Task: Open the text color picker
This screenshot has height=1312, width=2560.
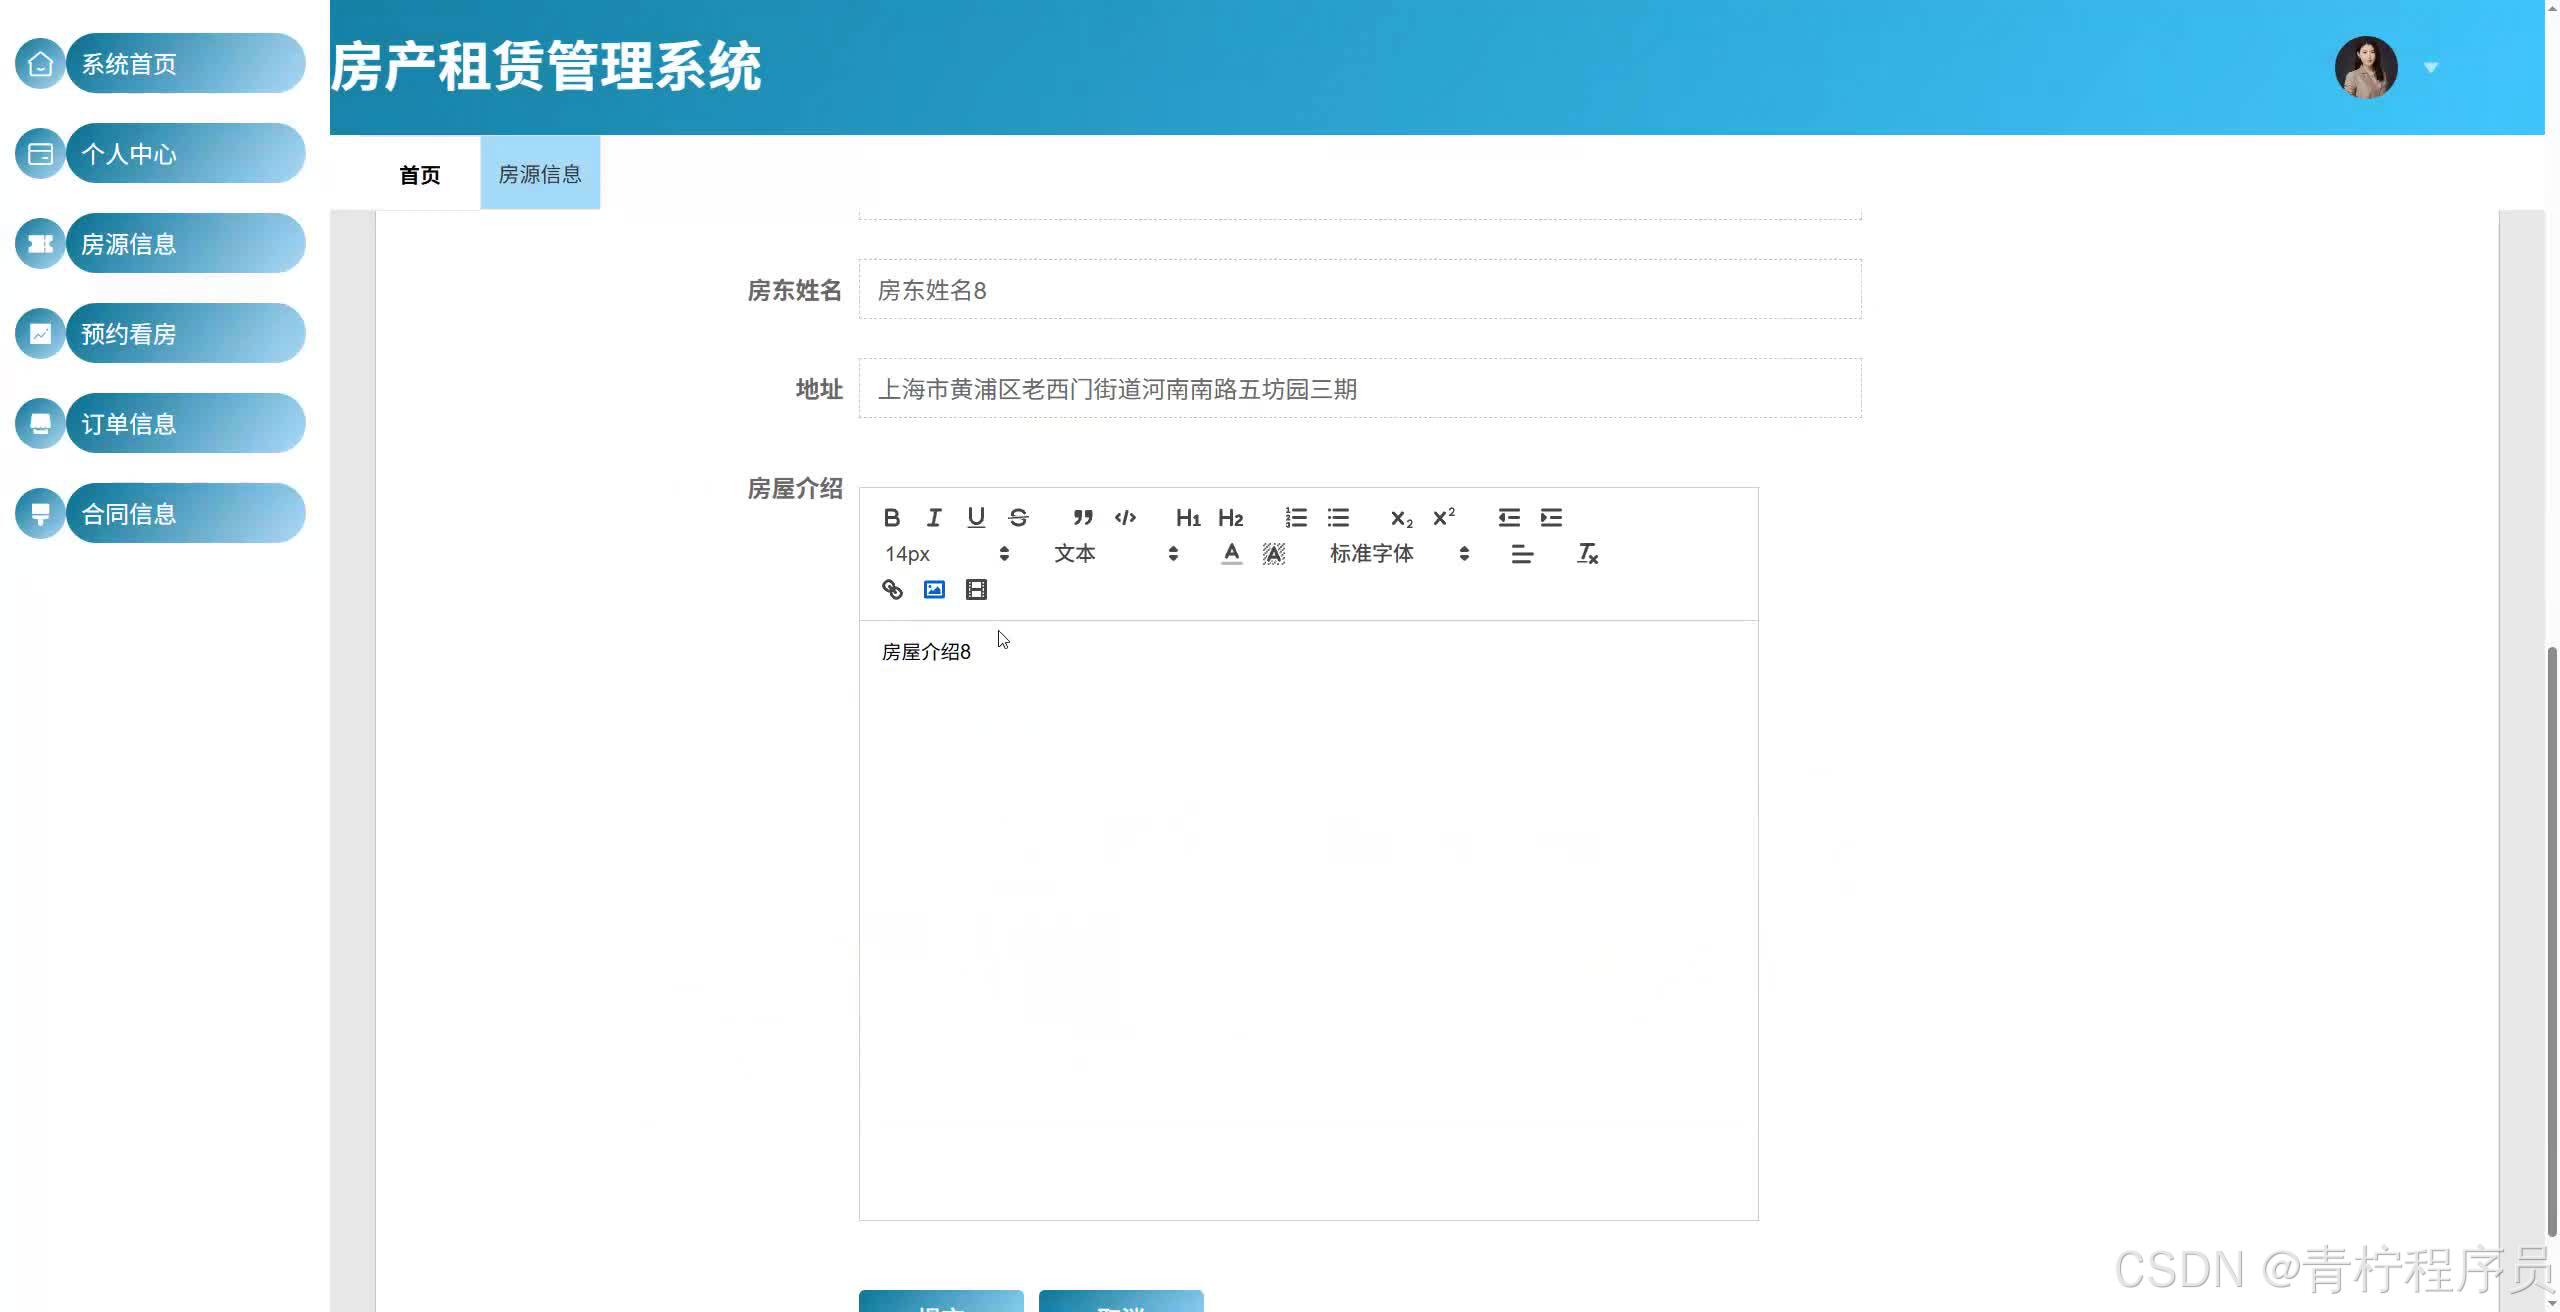Action: 1231,553
